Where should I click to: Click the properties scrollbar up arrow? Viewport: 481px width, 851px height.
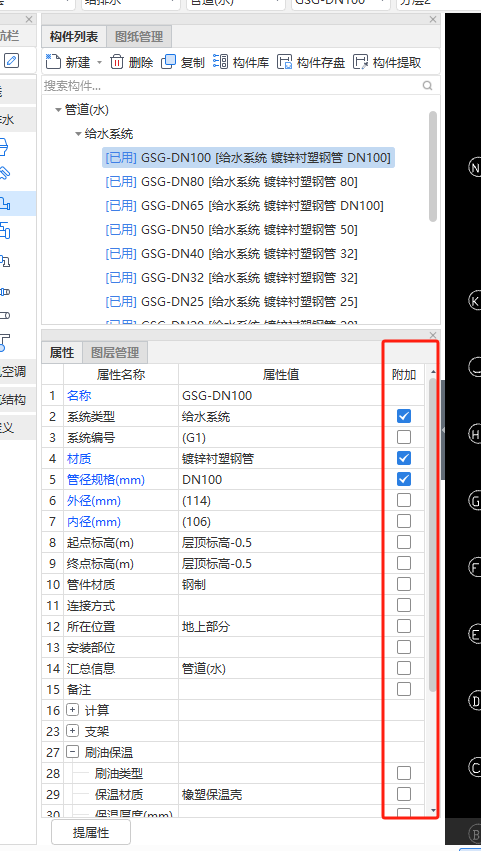point(433,372)
